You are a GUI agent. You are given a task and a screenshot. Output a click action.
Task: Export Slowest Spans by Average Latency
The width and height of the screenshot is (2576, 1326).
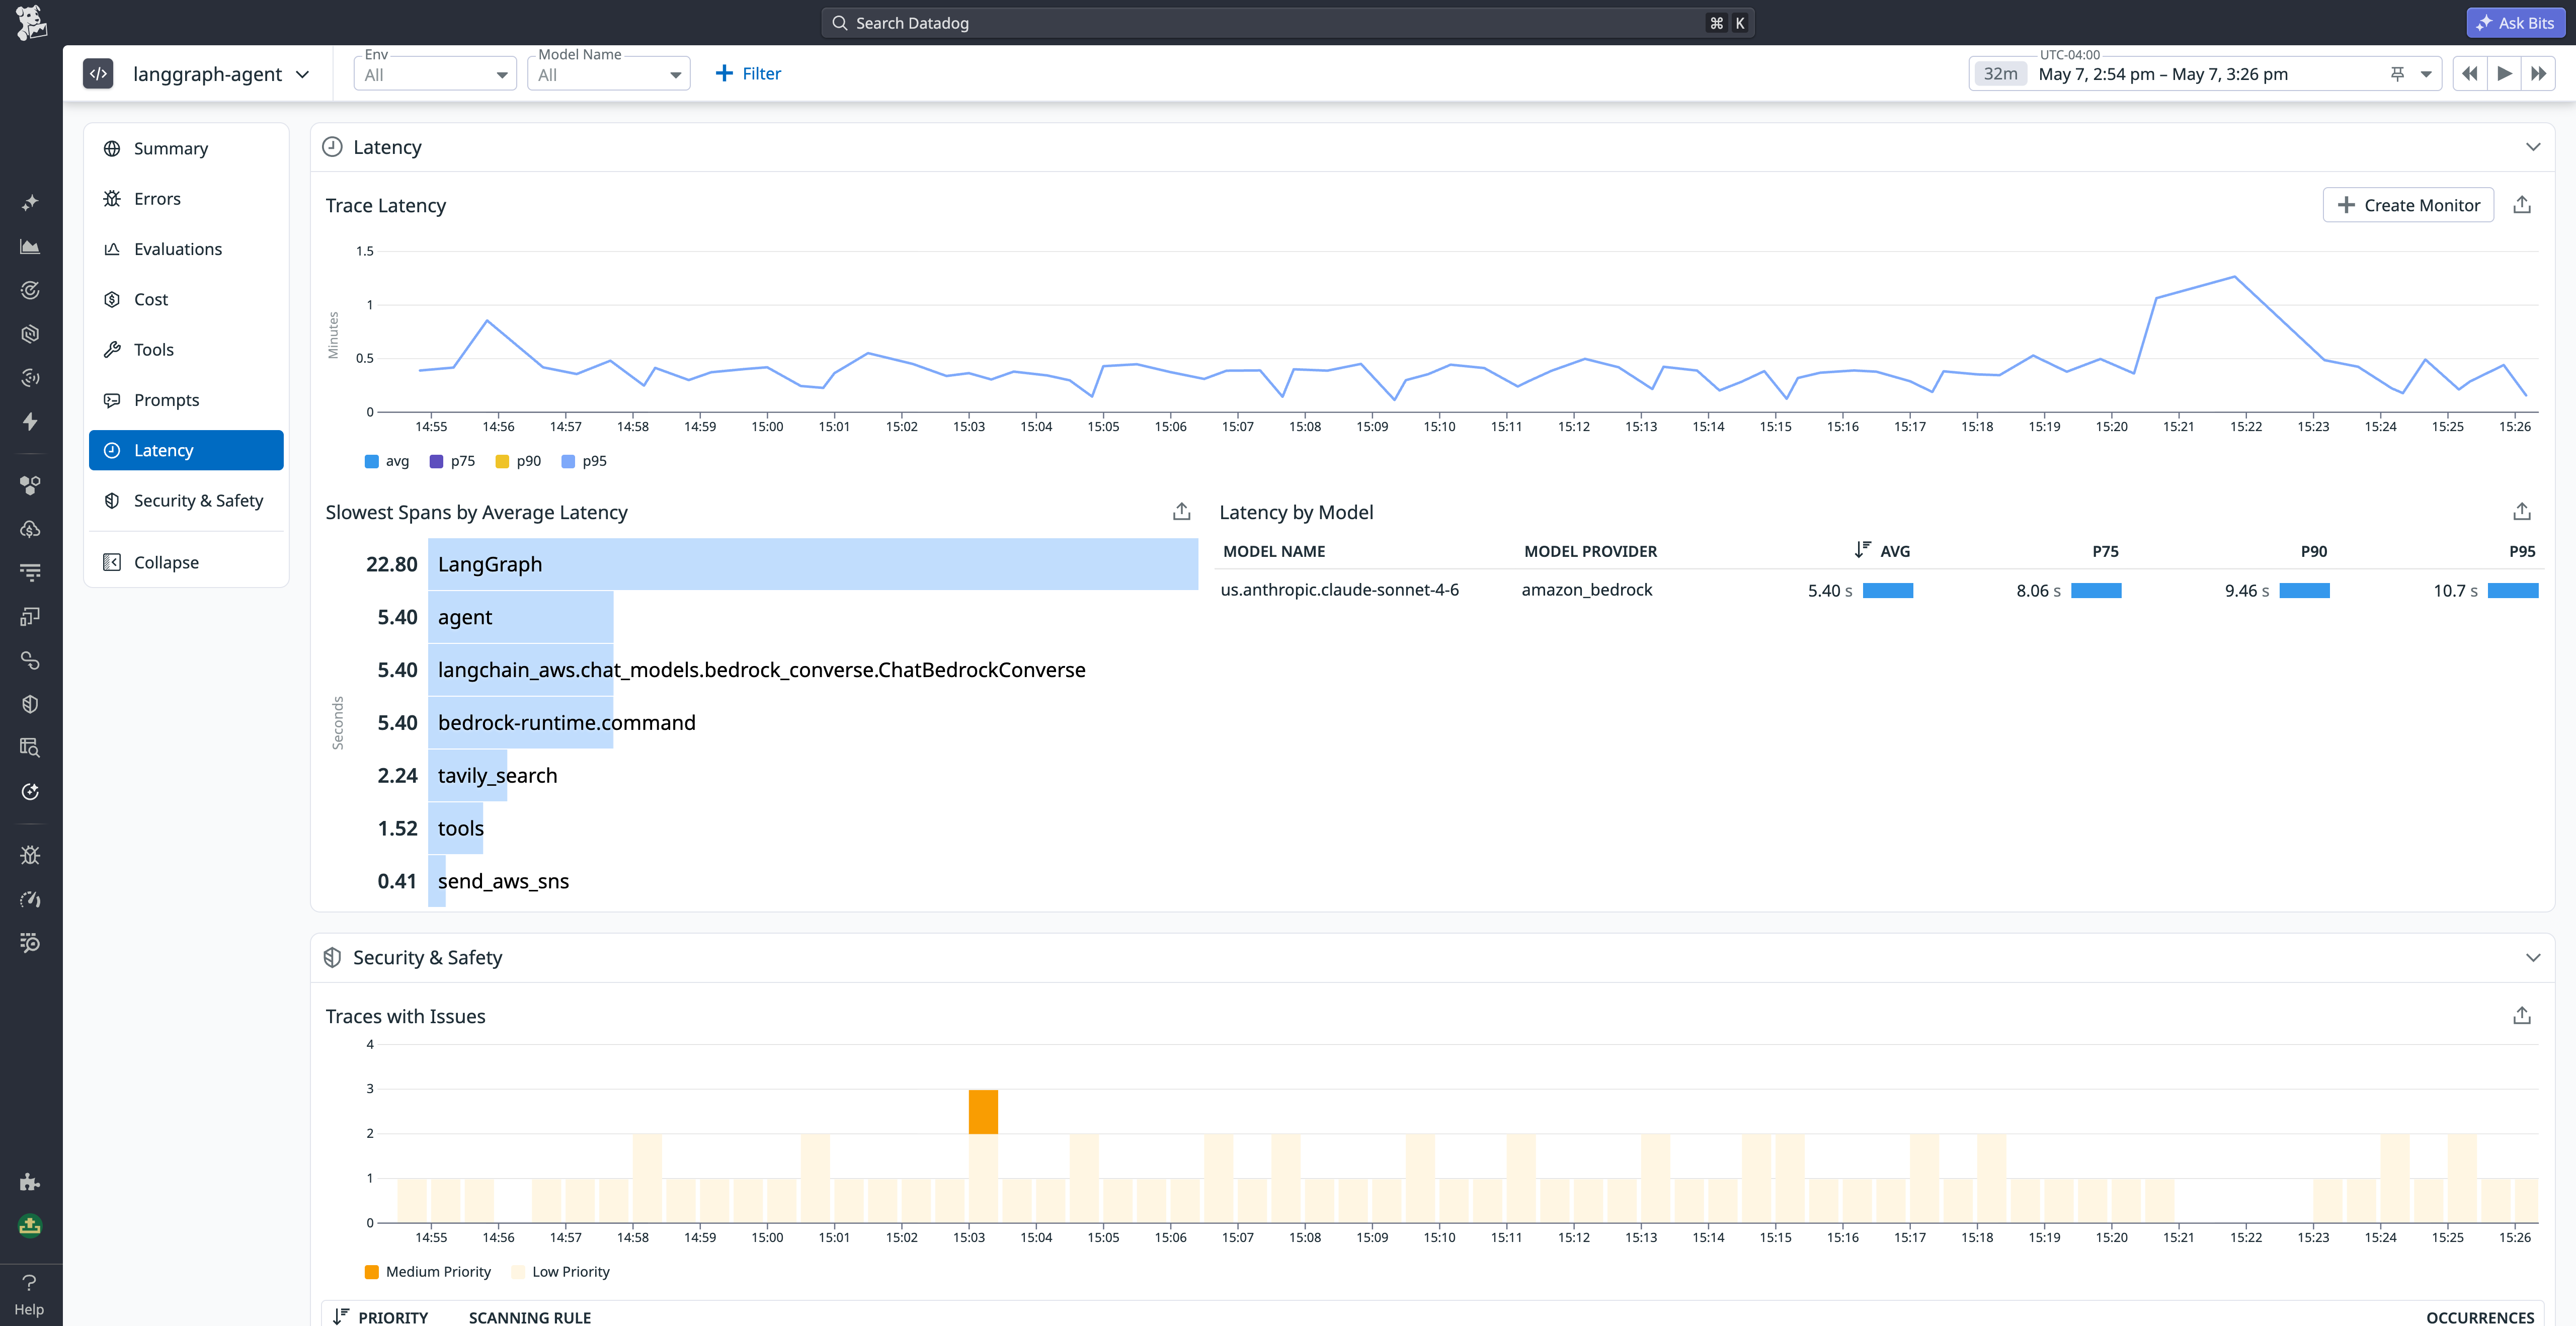coord(1182,512)
